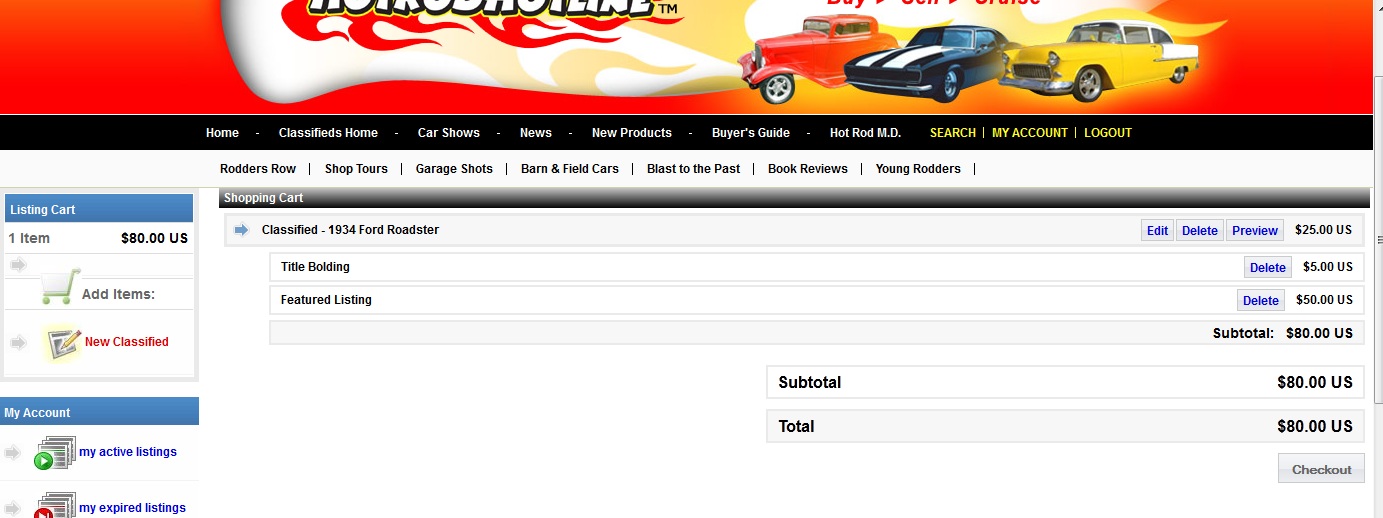This screenshot has width=1383, height=518.
Task: Edit the 1934 Ford Roadster classified
Action: click(1157, 231)
